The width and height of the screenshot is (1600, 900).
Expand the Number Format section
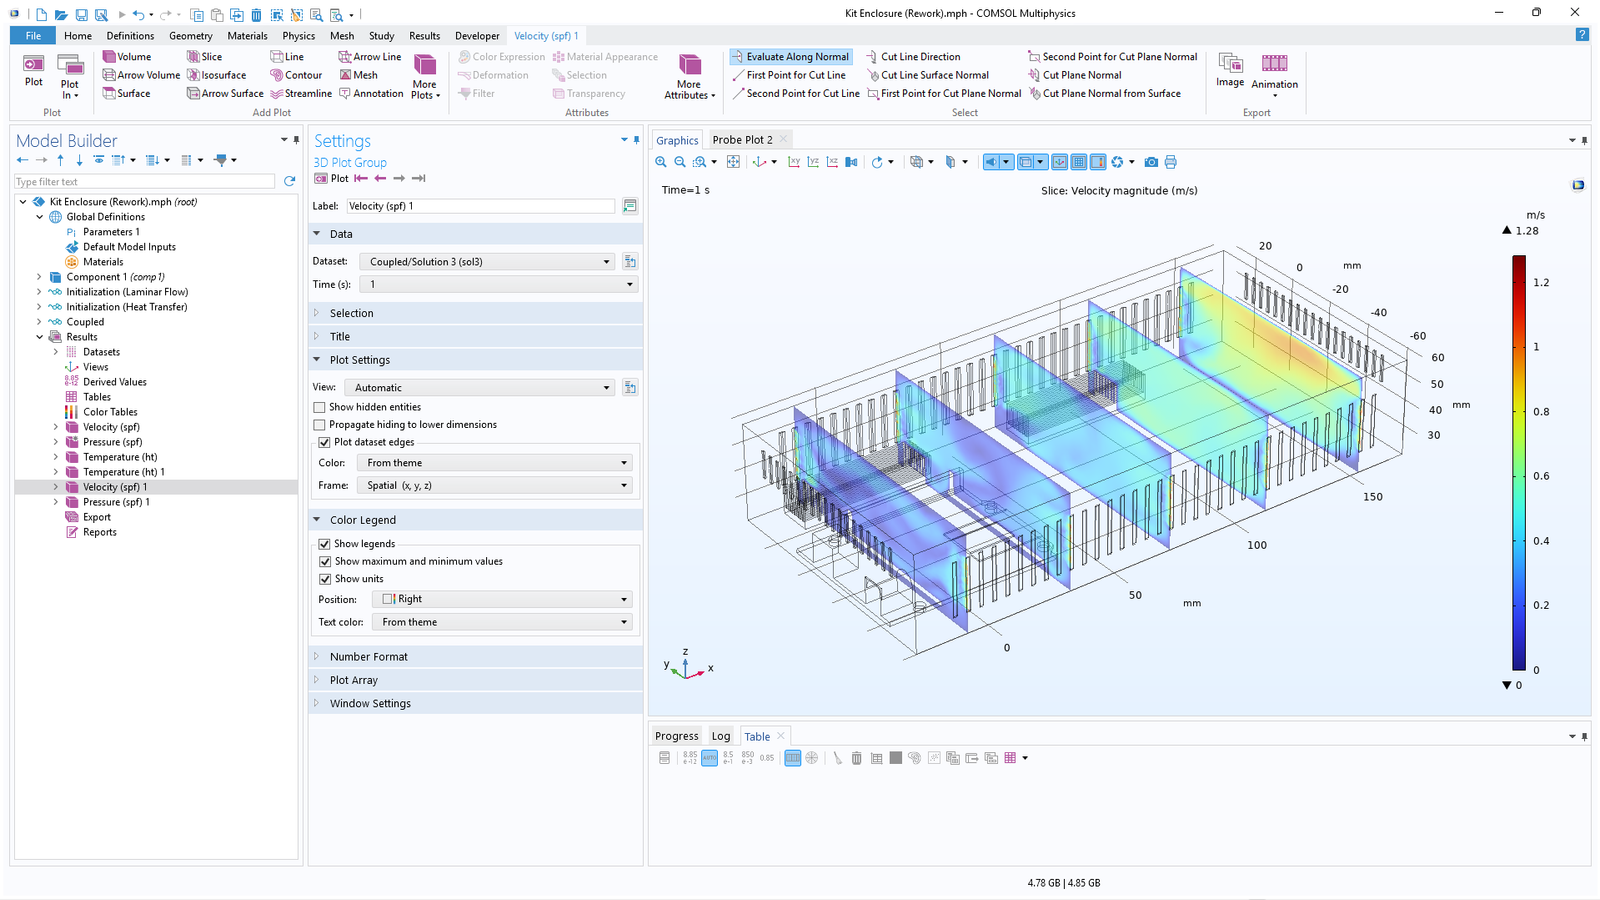368,657
